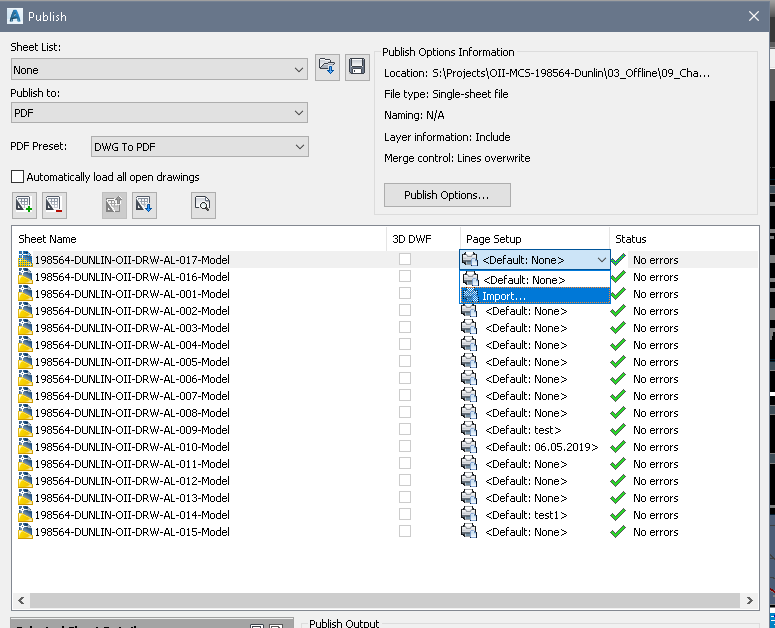This screenshot has width=775, height=628.
Task: Click the Move Sheet Up icon
Action: 114,205
